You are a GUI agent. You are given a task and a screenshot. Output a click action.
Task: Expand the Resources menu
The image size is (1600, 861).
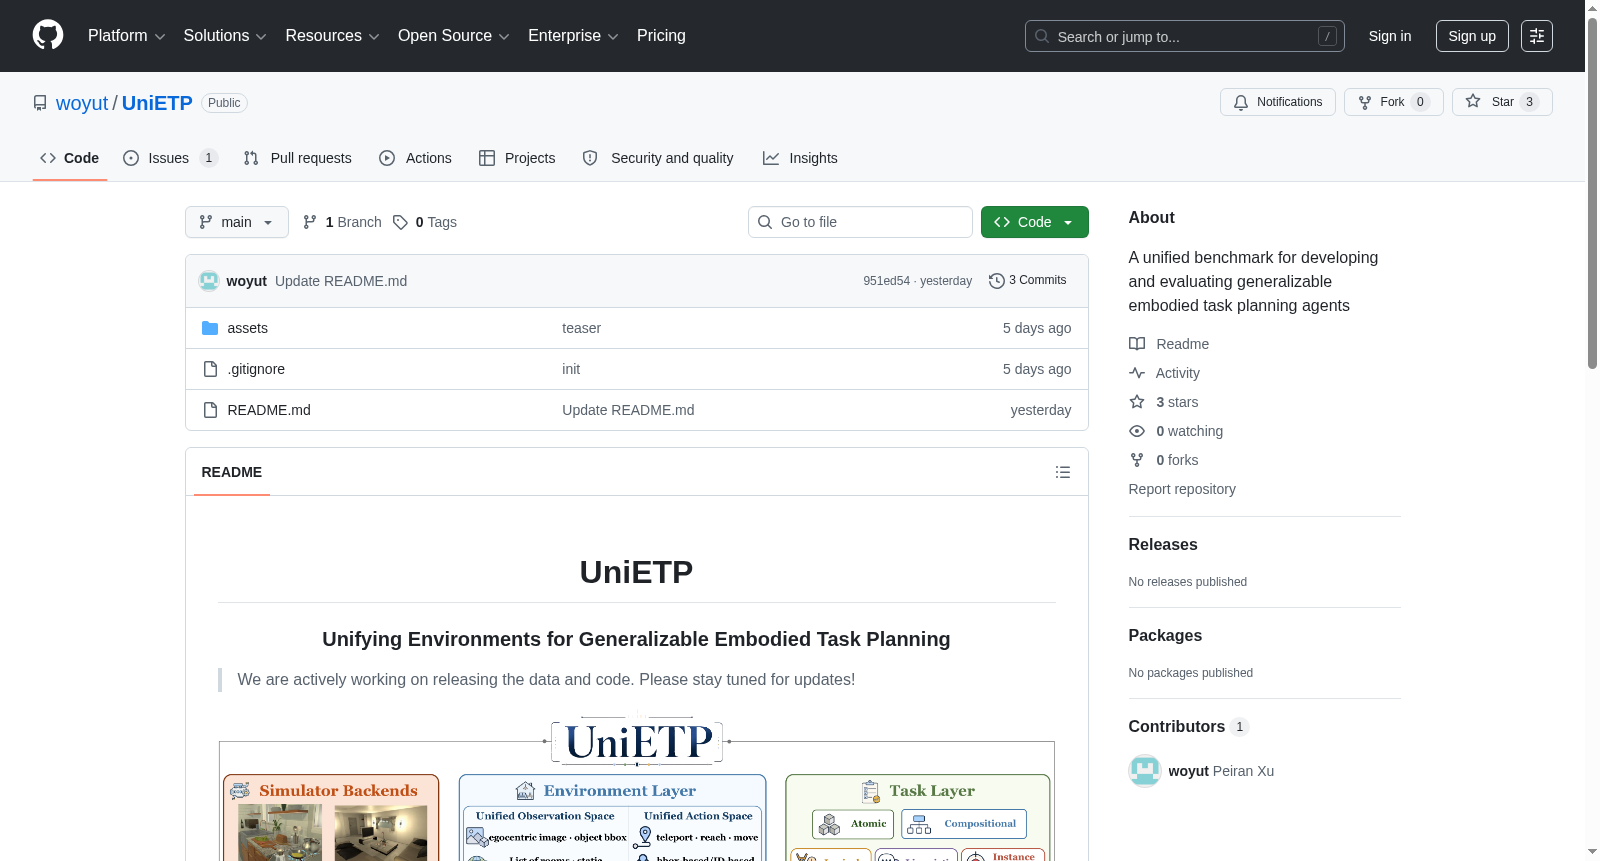pos(332,36)
